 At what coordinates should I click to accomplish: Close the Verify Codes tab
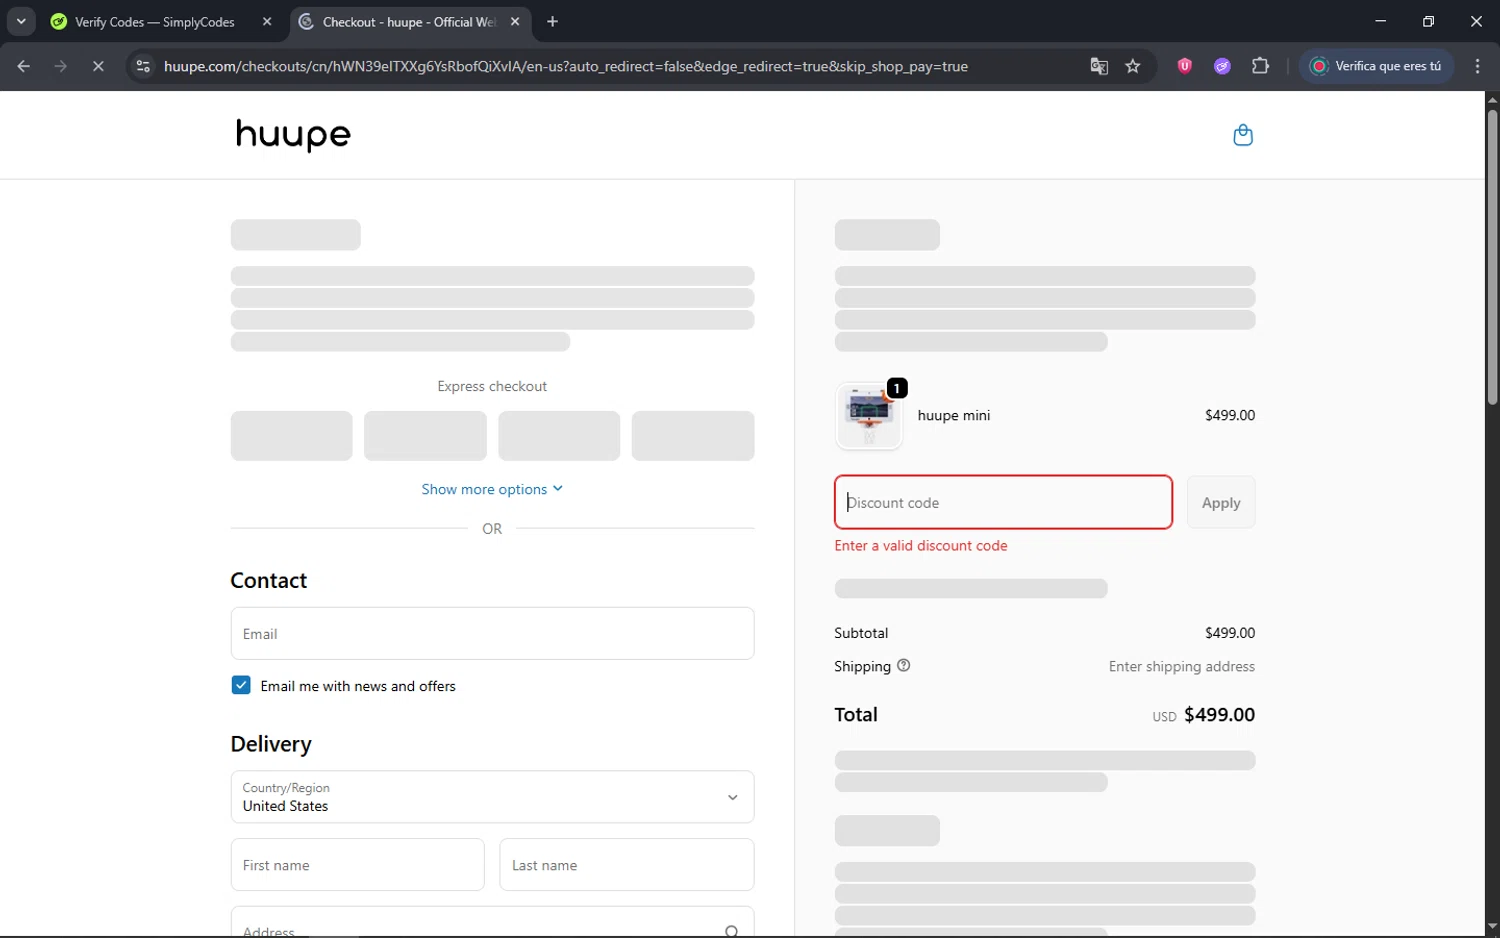(x=267, y=22)
